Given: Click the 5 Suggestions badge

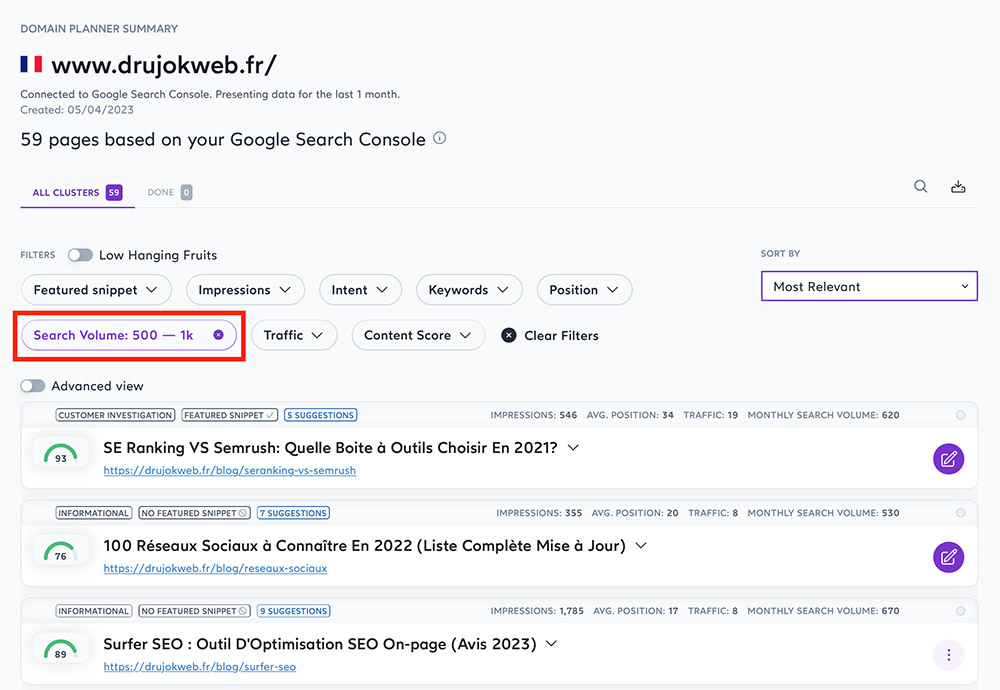Looking at the screenshot, I should [x=320, y=415].
